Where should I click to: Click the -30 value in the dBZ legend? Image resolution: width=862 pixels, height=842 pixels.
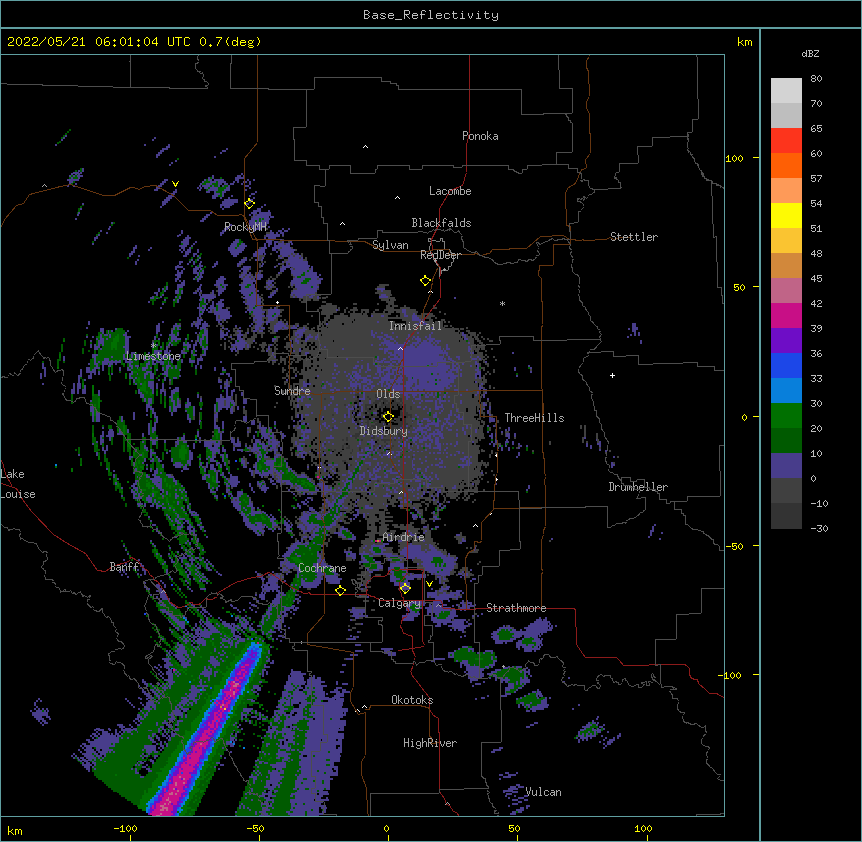pos(819,528)
